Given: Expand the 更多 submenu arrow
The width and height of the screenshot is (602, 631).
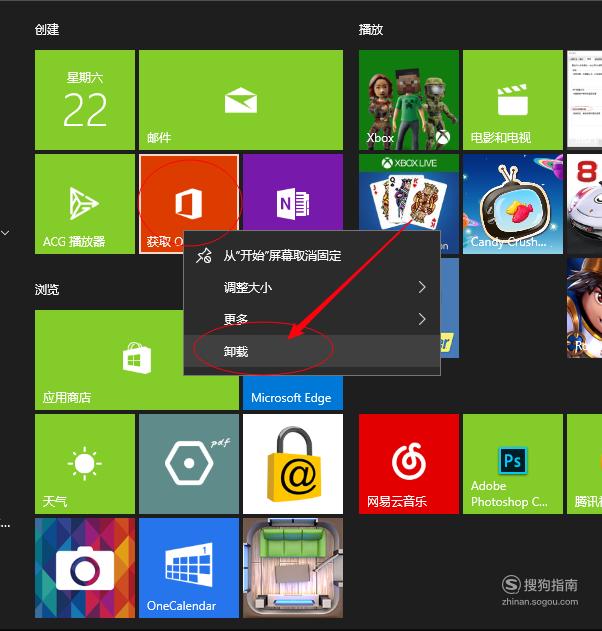Looking at the screenshot, I should coord(421,319).
